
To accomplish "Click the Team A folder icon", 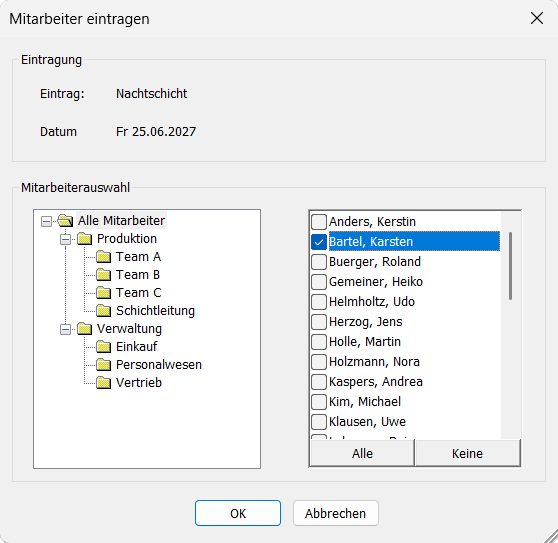I will pos(104,257).
